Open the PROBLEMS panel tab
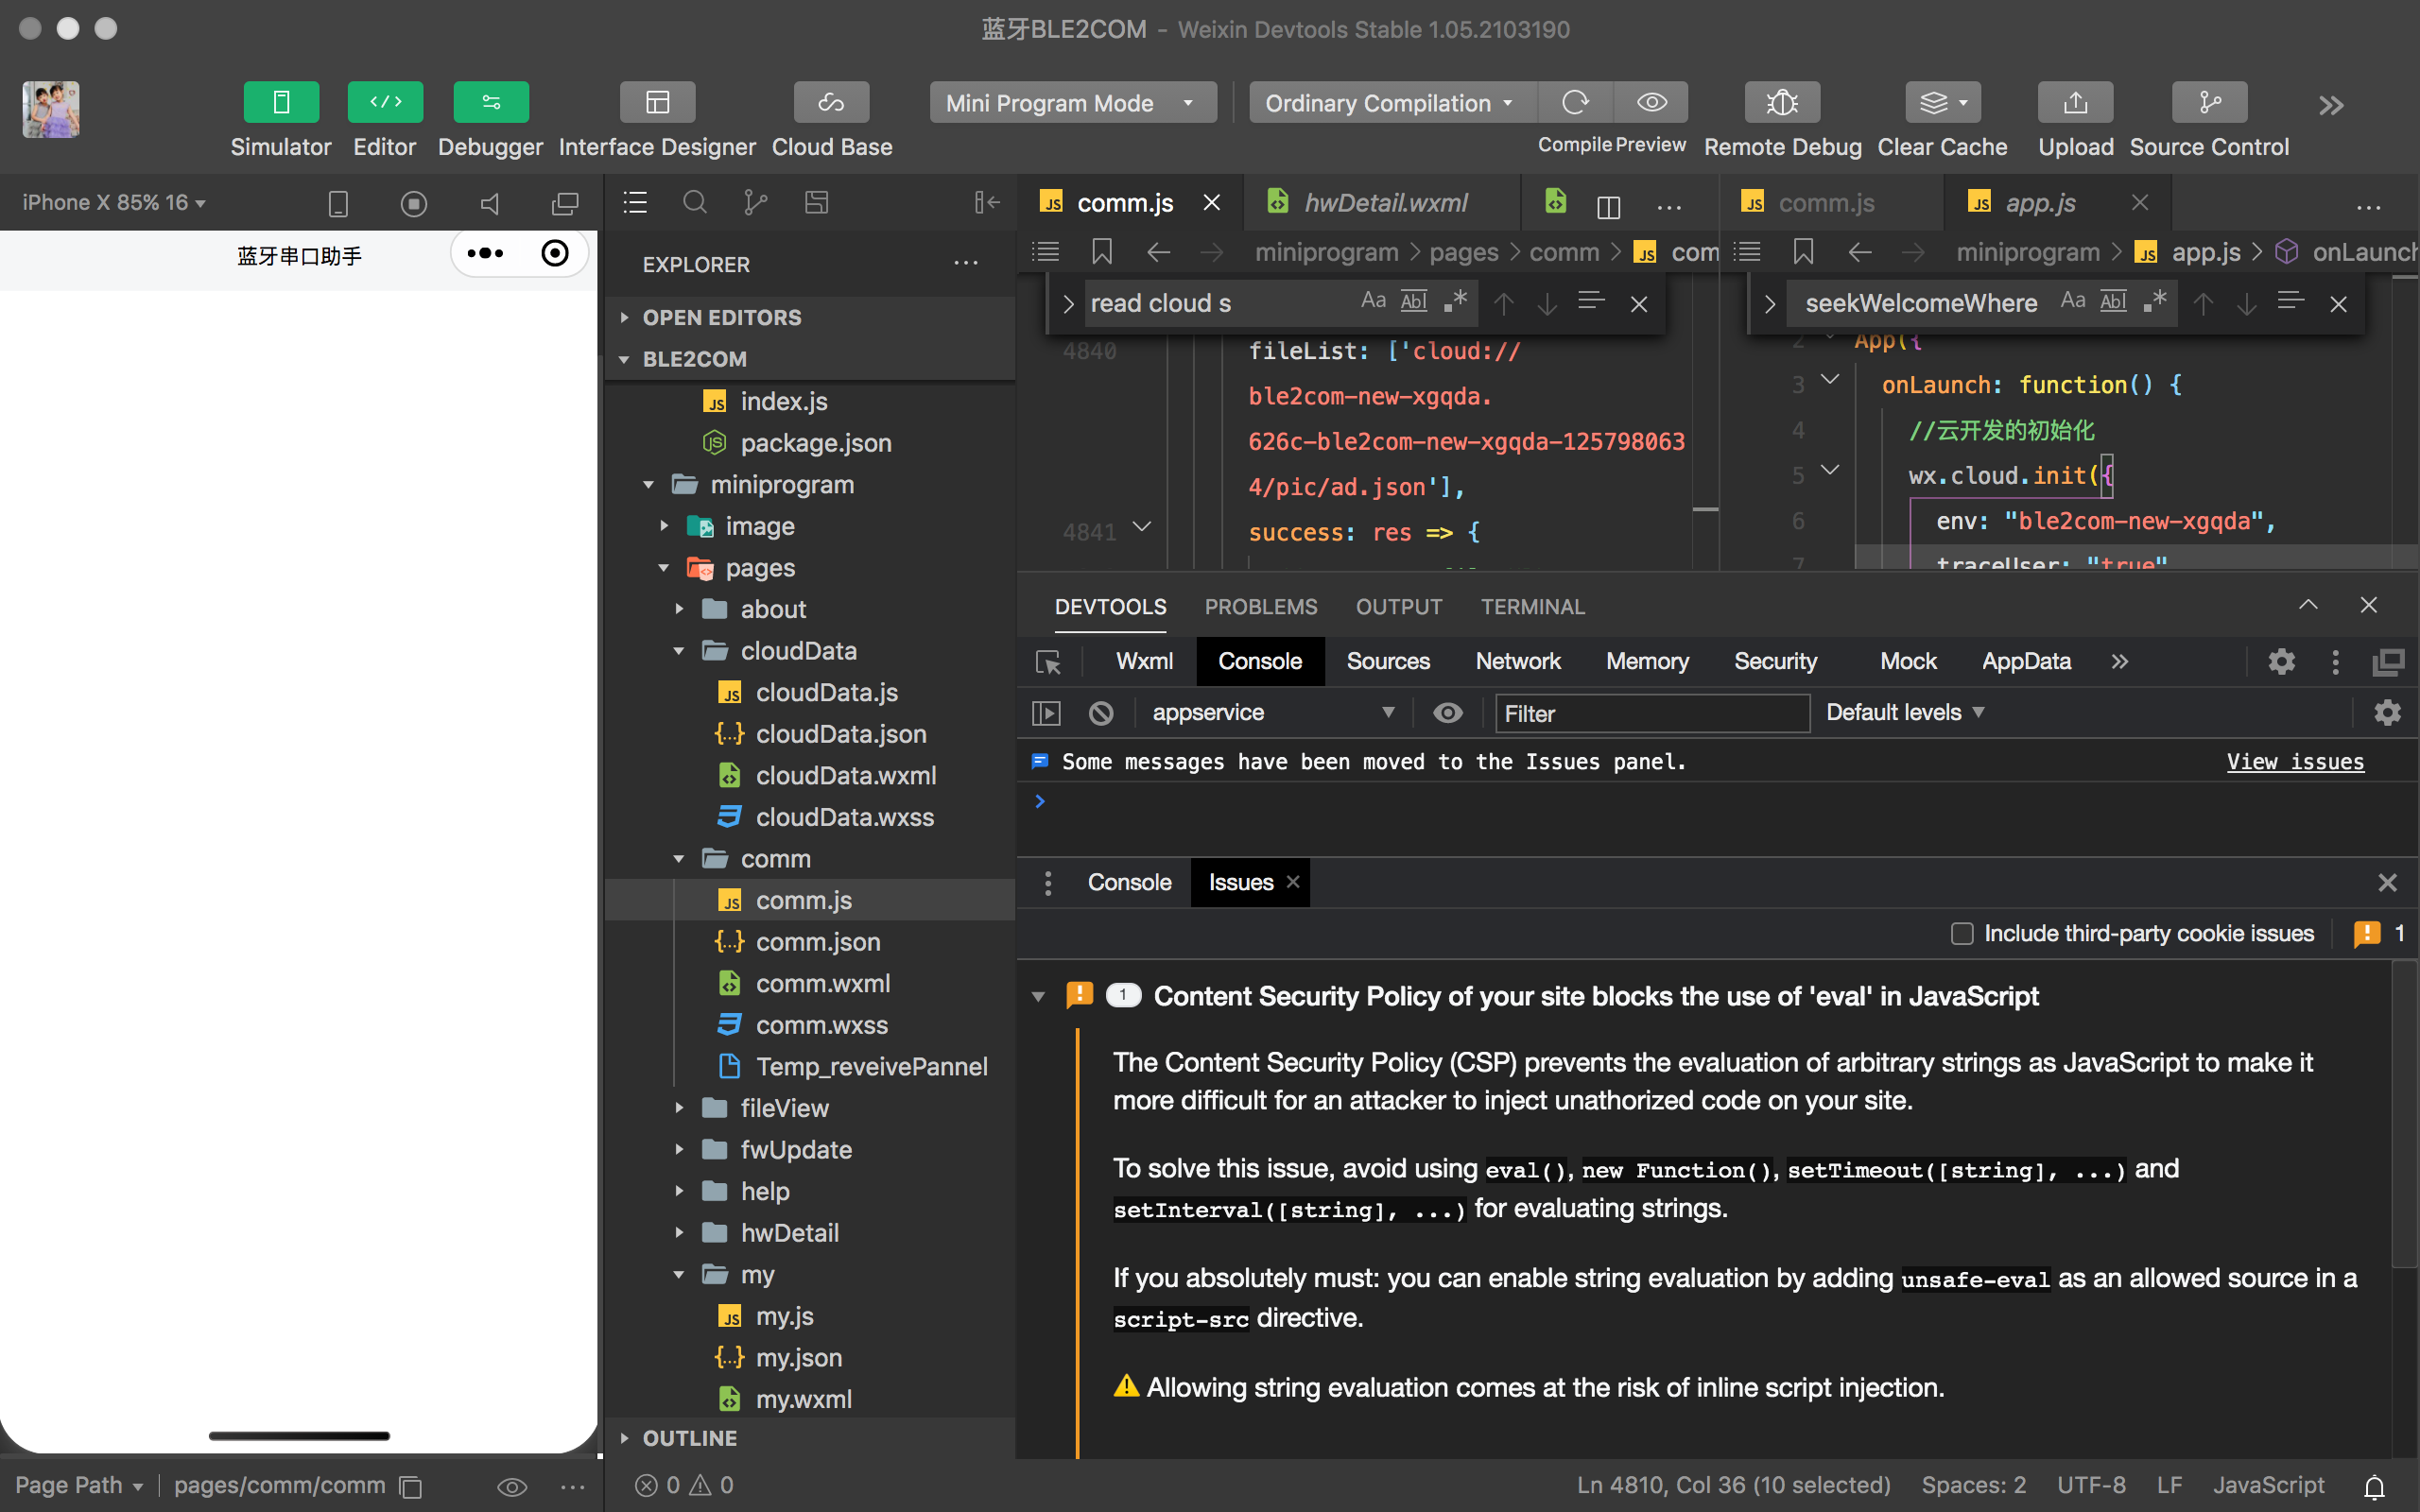The image size is (2420, 1512). 1260,607
